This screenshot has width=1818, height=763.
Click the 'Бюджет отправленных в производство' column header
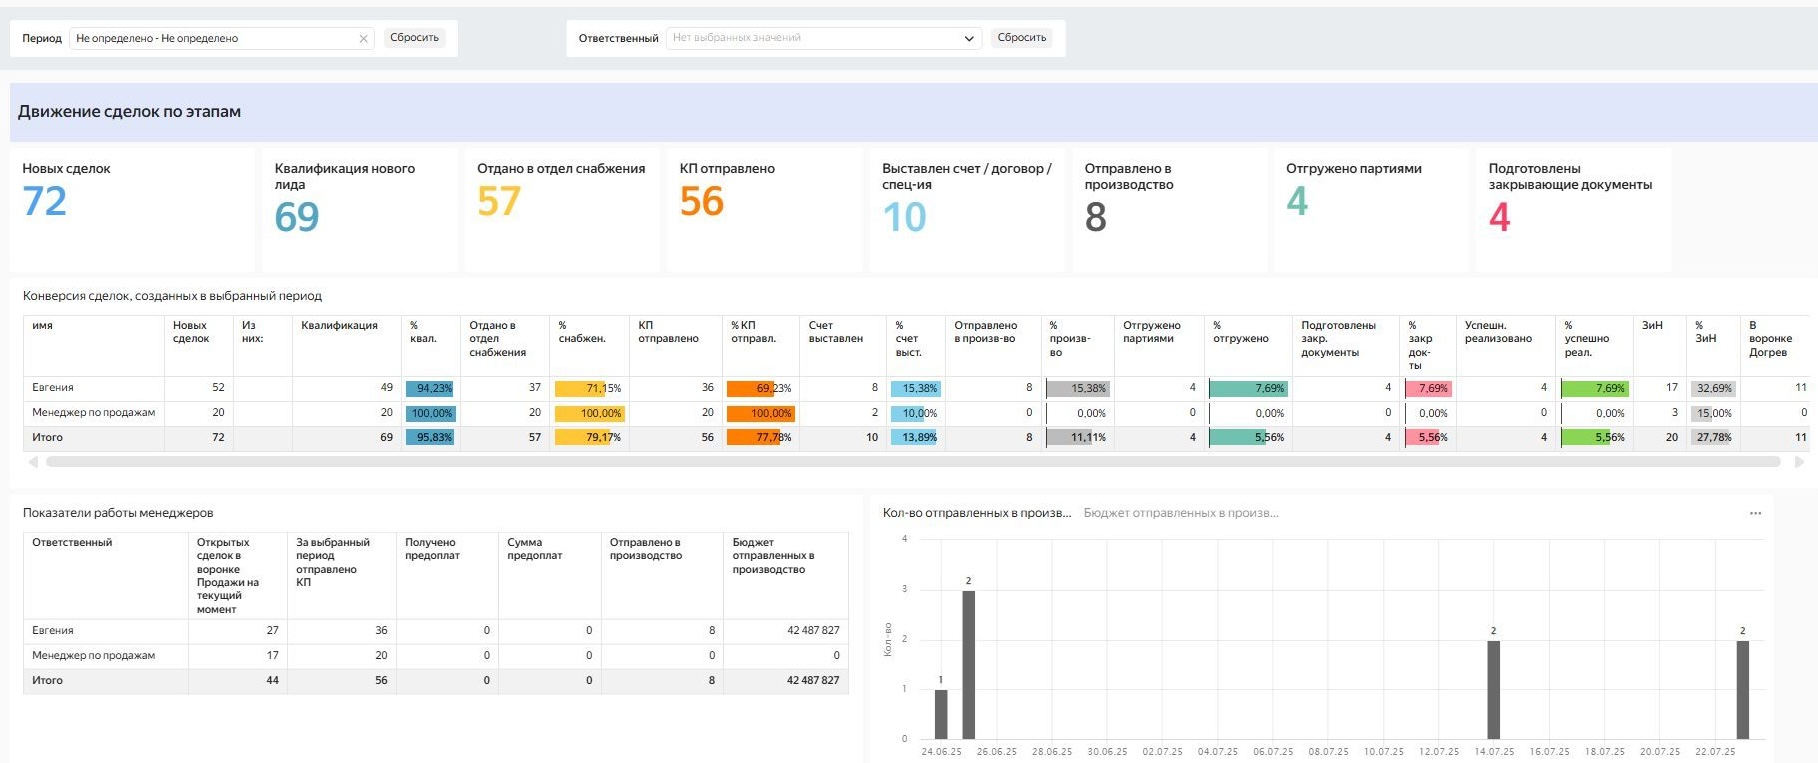[773, 556]
